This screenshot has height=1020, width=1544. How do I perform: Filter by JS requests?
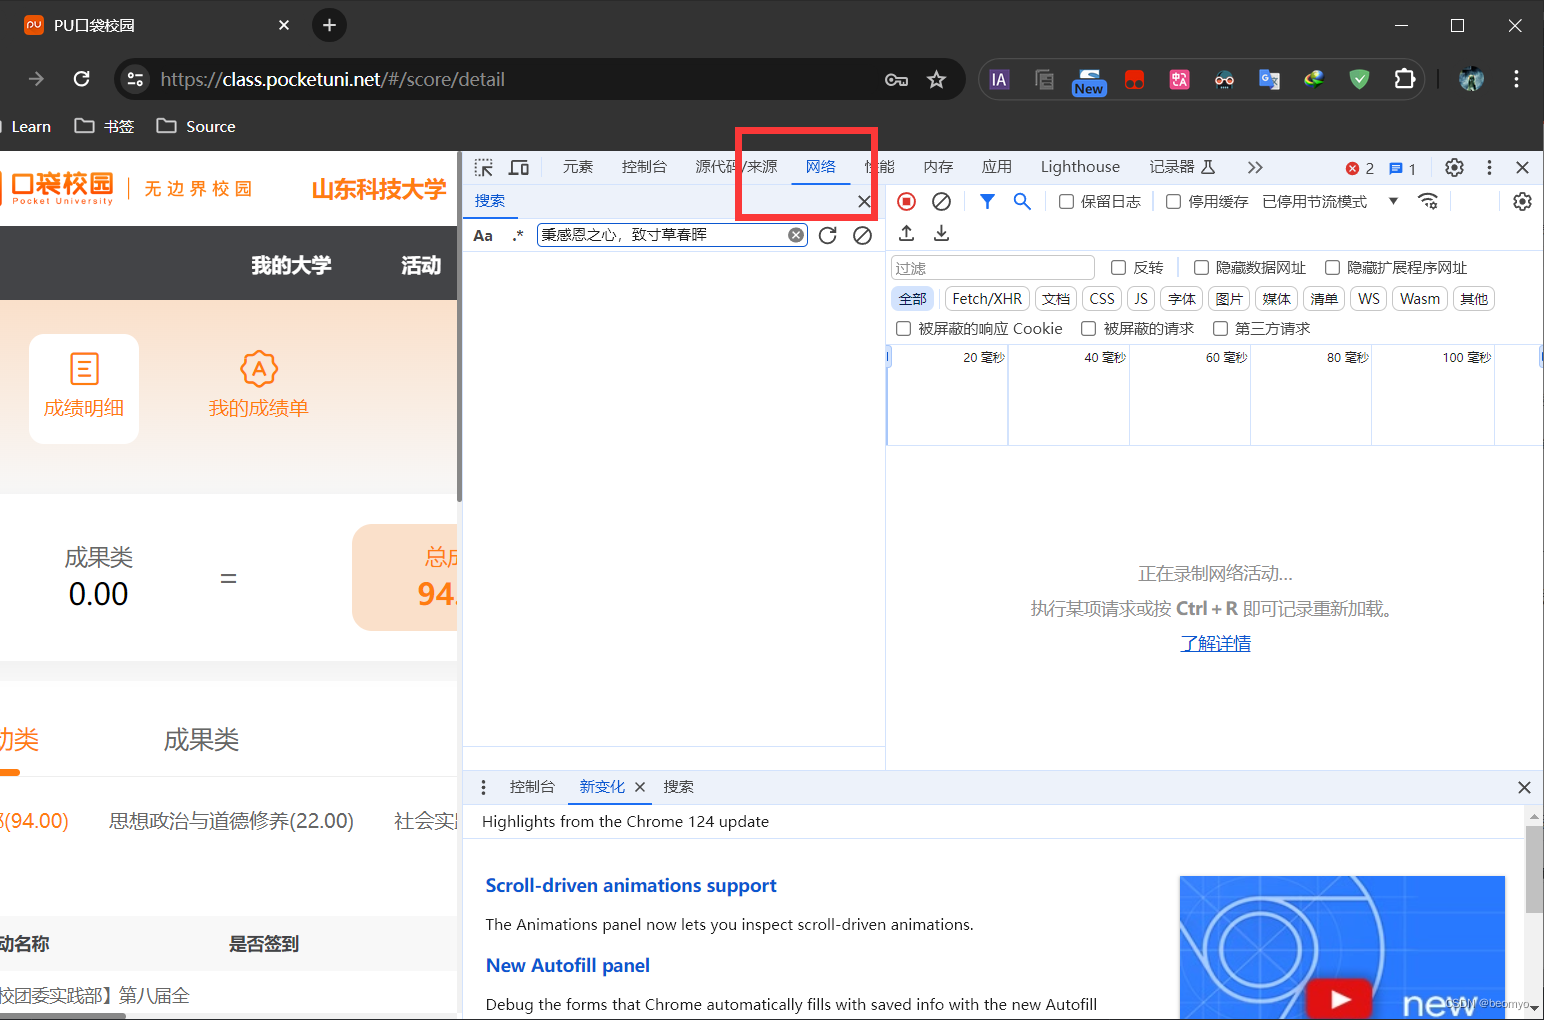pos(1141,299)
